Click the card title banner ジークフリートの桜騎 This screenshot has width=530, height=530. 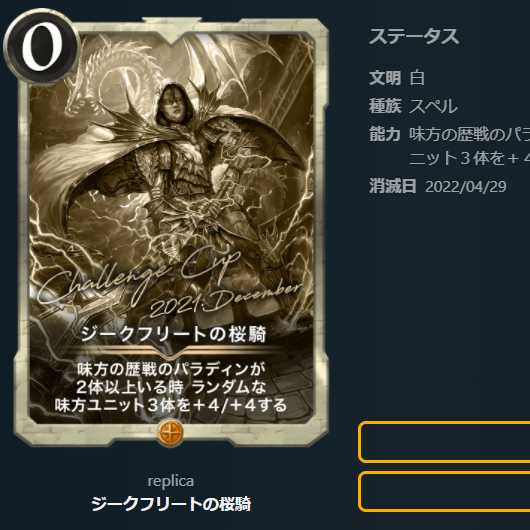click(173, 334)
